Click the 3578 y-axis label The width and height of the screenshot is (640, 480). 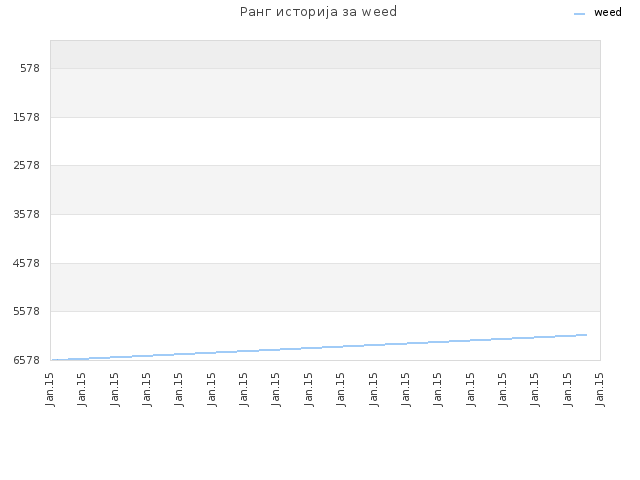pos(27,214)
